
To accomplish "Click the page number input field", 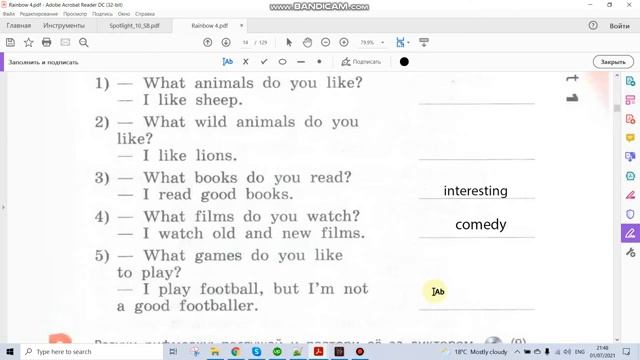I will (245, 42).
